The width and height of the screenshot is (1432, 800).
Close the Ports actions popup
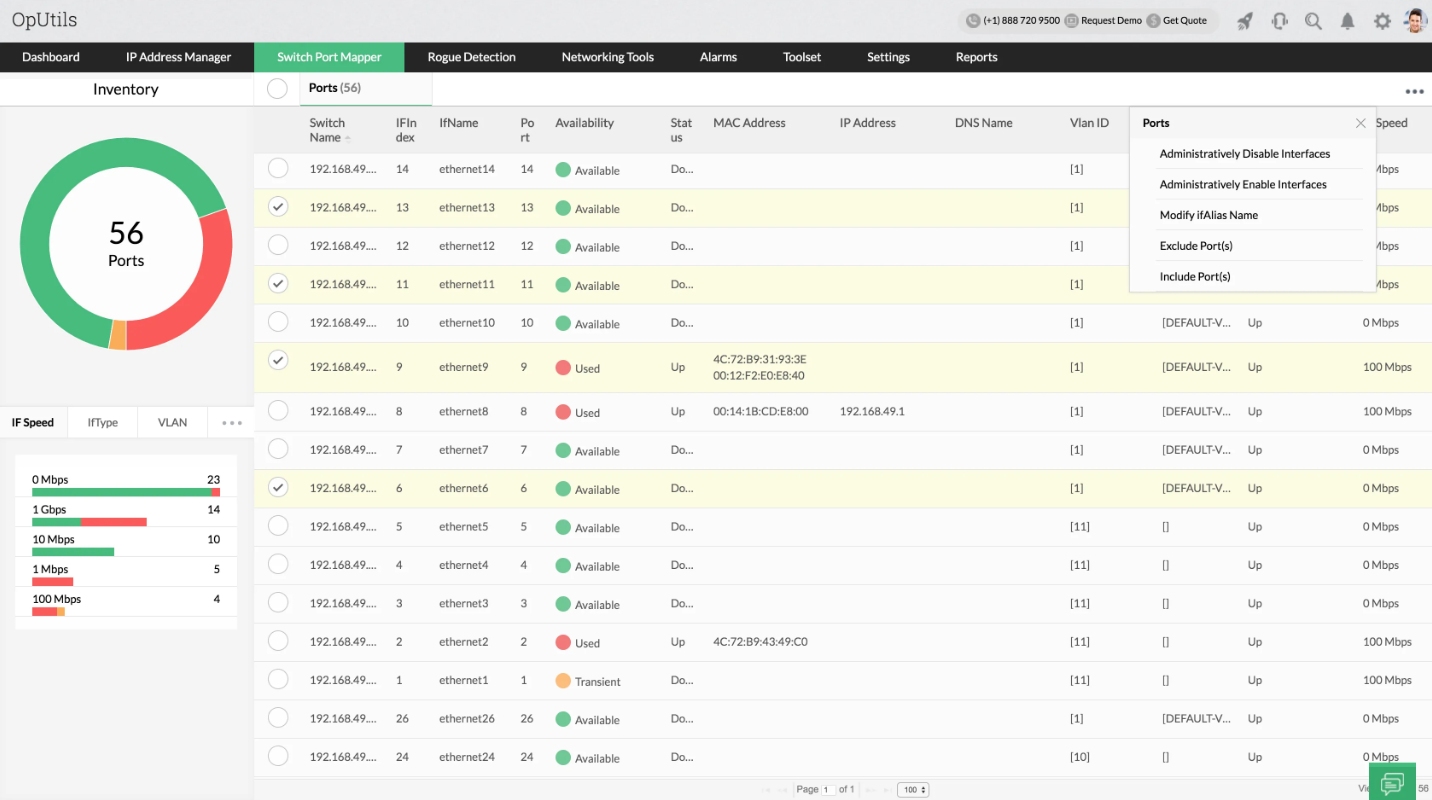(1360, 123)
